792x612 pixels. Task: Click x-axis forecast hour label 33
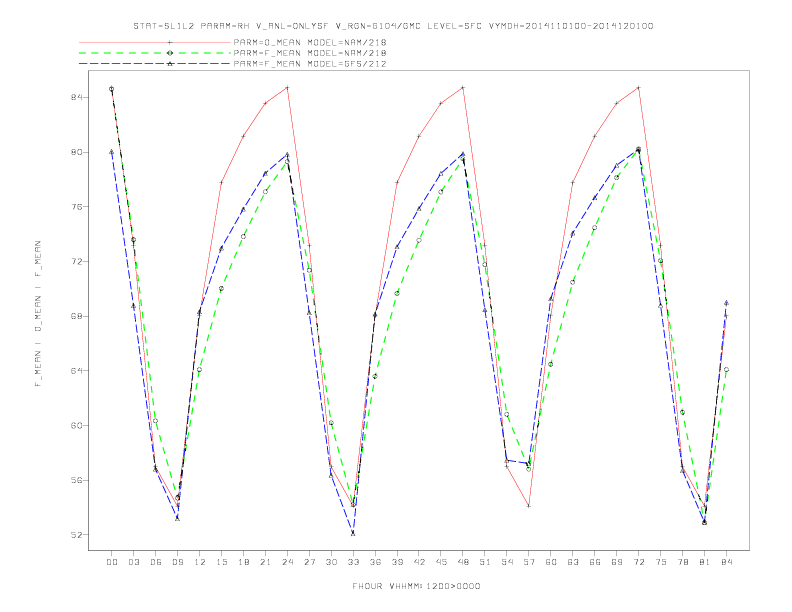[353, 562]
